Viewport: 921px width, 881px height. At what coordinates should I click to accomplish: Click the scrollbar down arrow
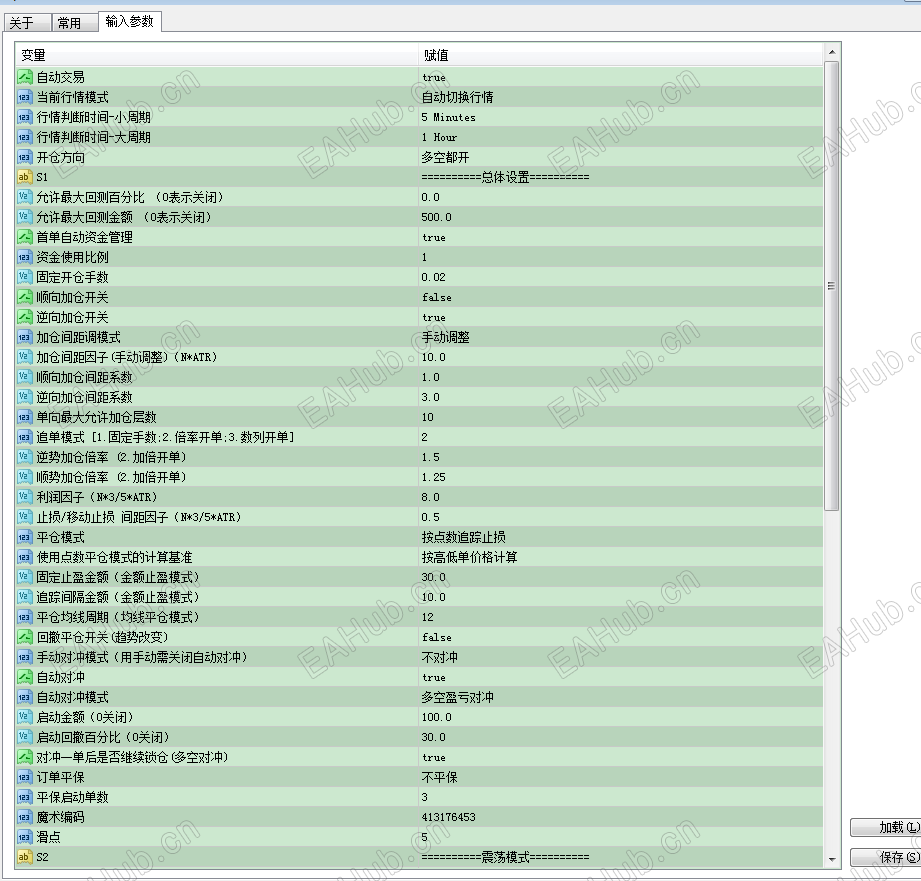click(832, 859)
